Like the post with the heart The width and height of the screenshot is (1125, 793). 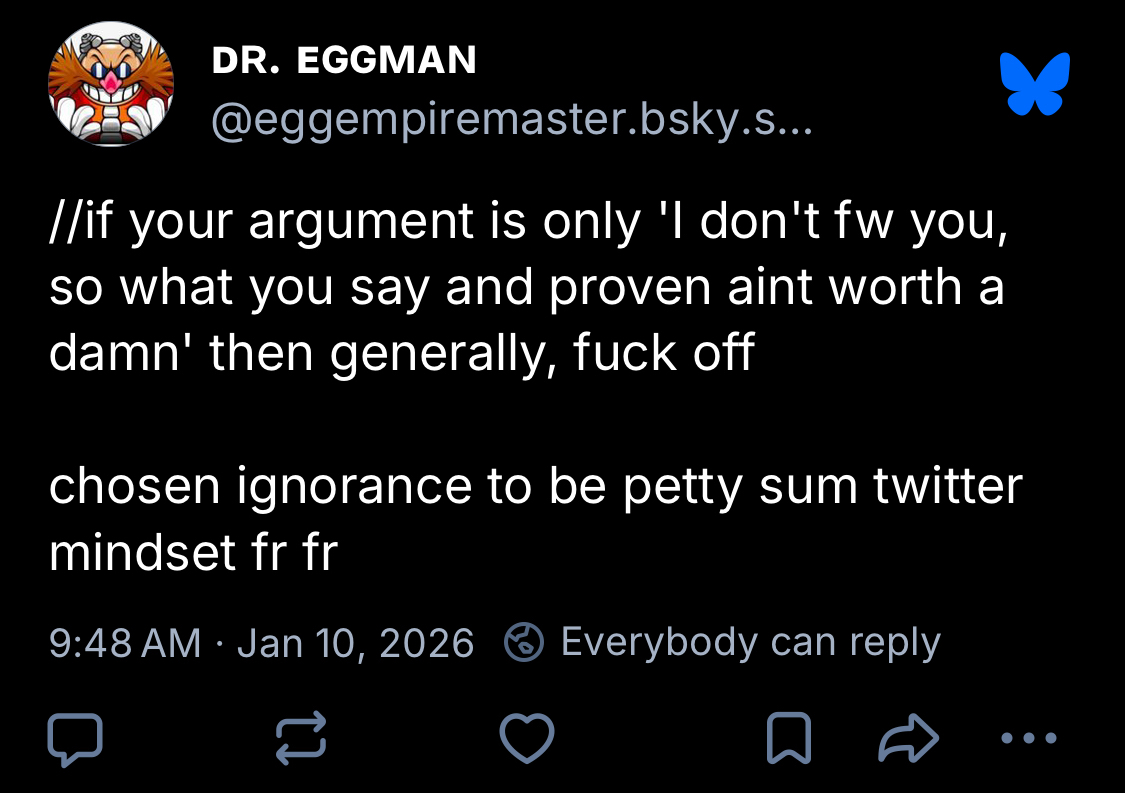(527, 740)
